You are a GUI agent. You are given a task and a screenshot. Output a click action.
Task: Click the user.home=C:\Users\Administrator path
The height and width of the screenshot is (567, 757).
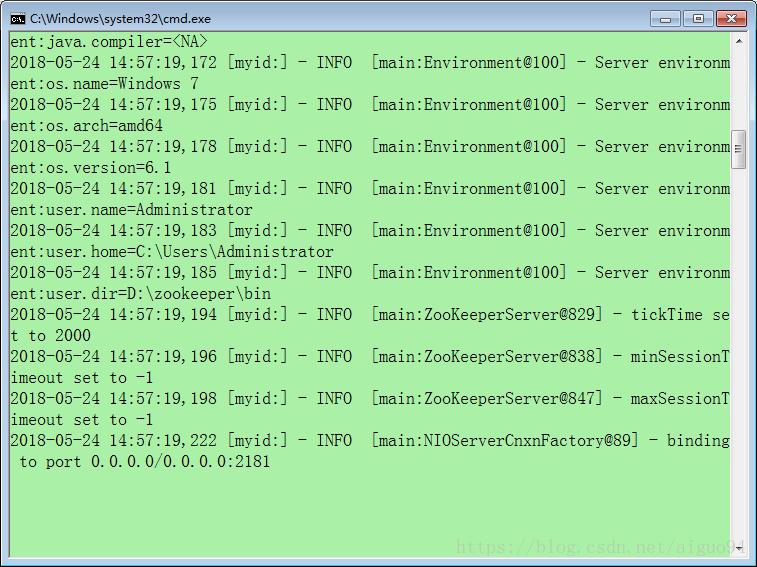pyautogui.click(x=172, y=252)
